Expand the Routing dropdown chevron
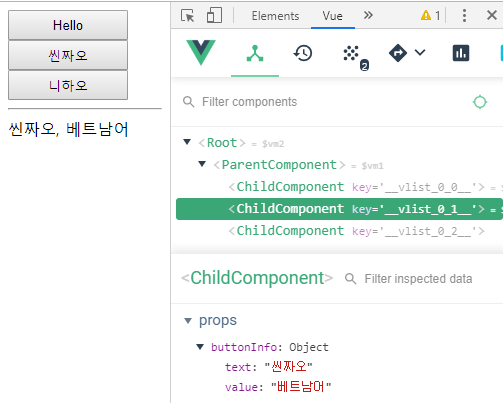 coord(420,52)
